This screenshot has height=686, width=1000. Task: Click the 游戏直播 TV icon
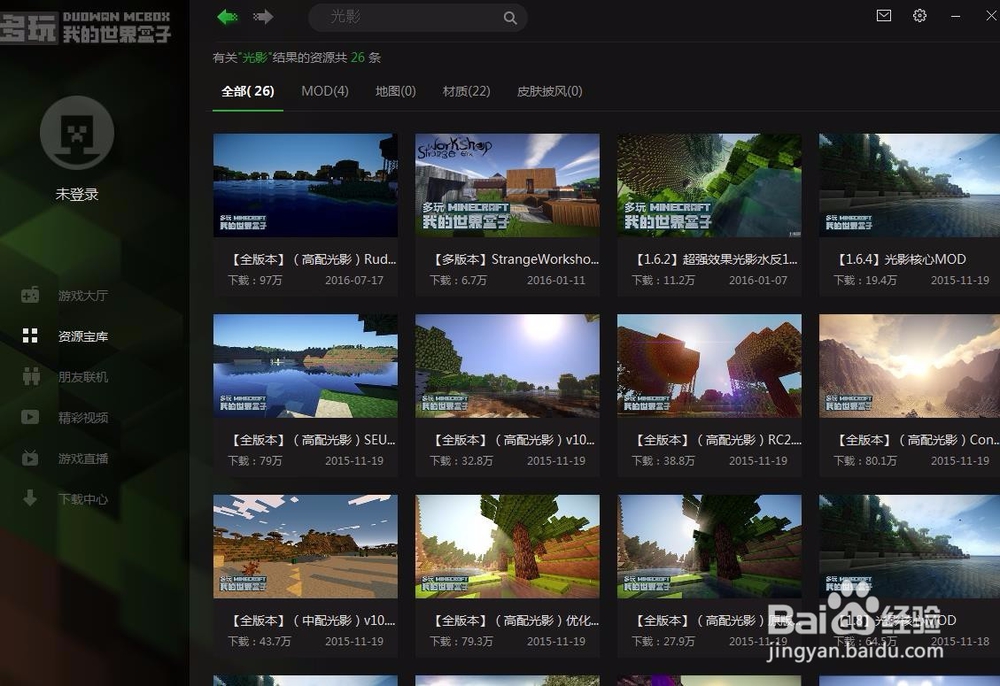pyautogui.click(x=30, y=458)
